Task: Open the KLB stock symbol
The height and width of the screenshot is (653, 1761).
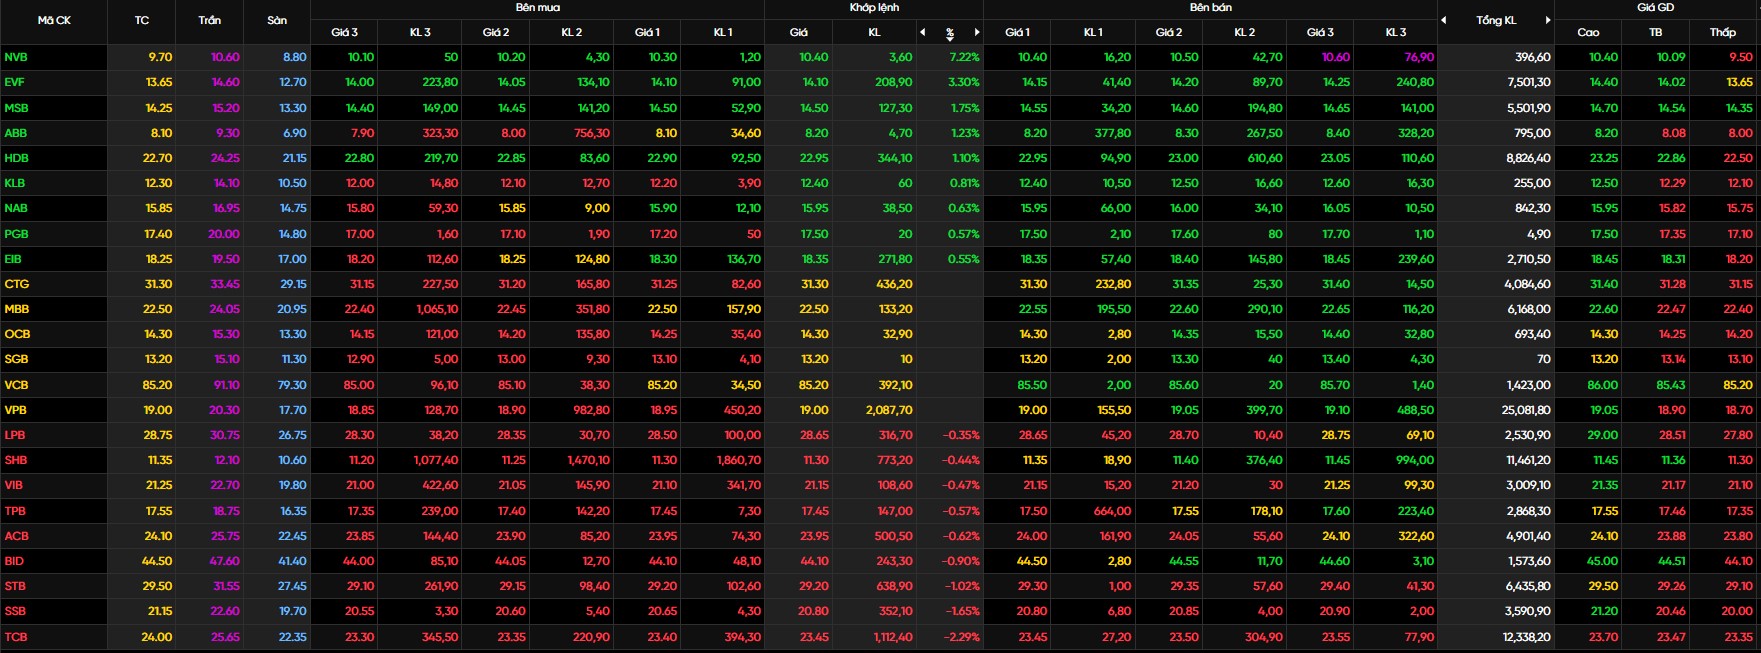Action: (x=15, y=183)
